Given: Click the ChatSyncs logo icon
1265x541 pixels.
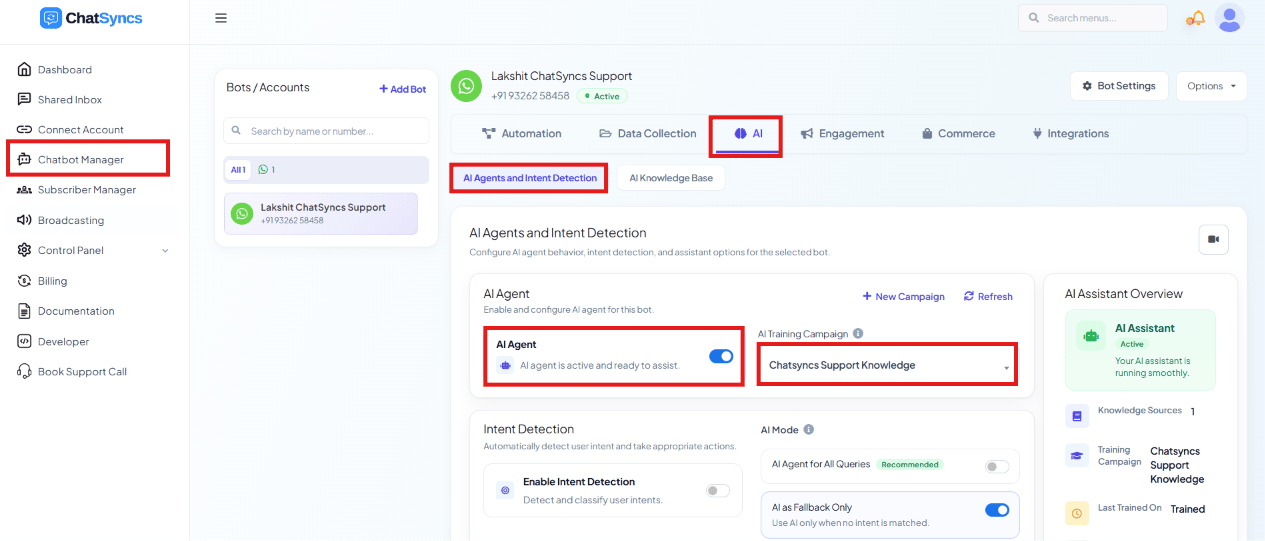Looking at the screenshot, I should (x=51, y=18).
